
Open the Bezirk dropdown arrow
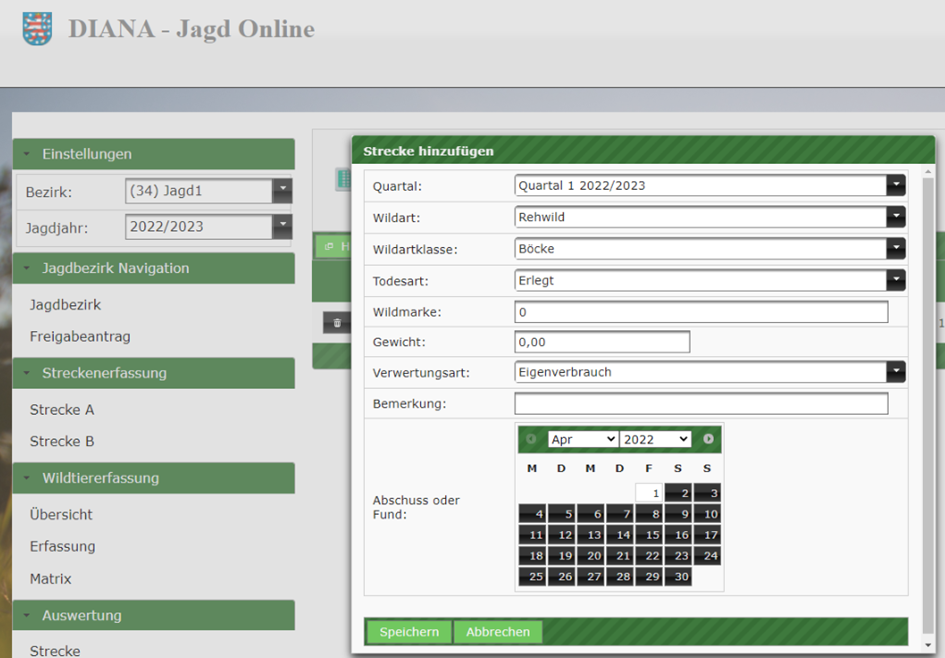click(x=282, y=191)
